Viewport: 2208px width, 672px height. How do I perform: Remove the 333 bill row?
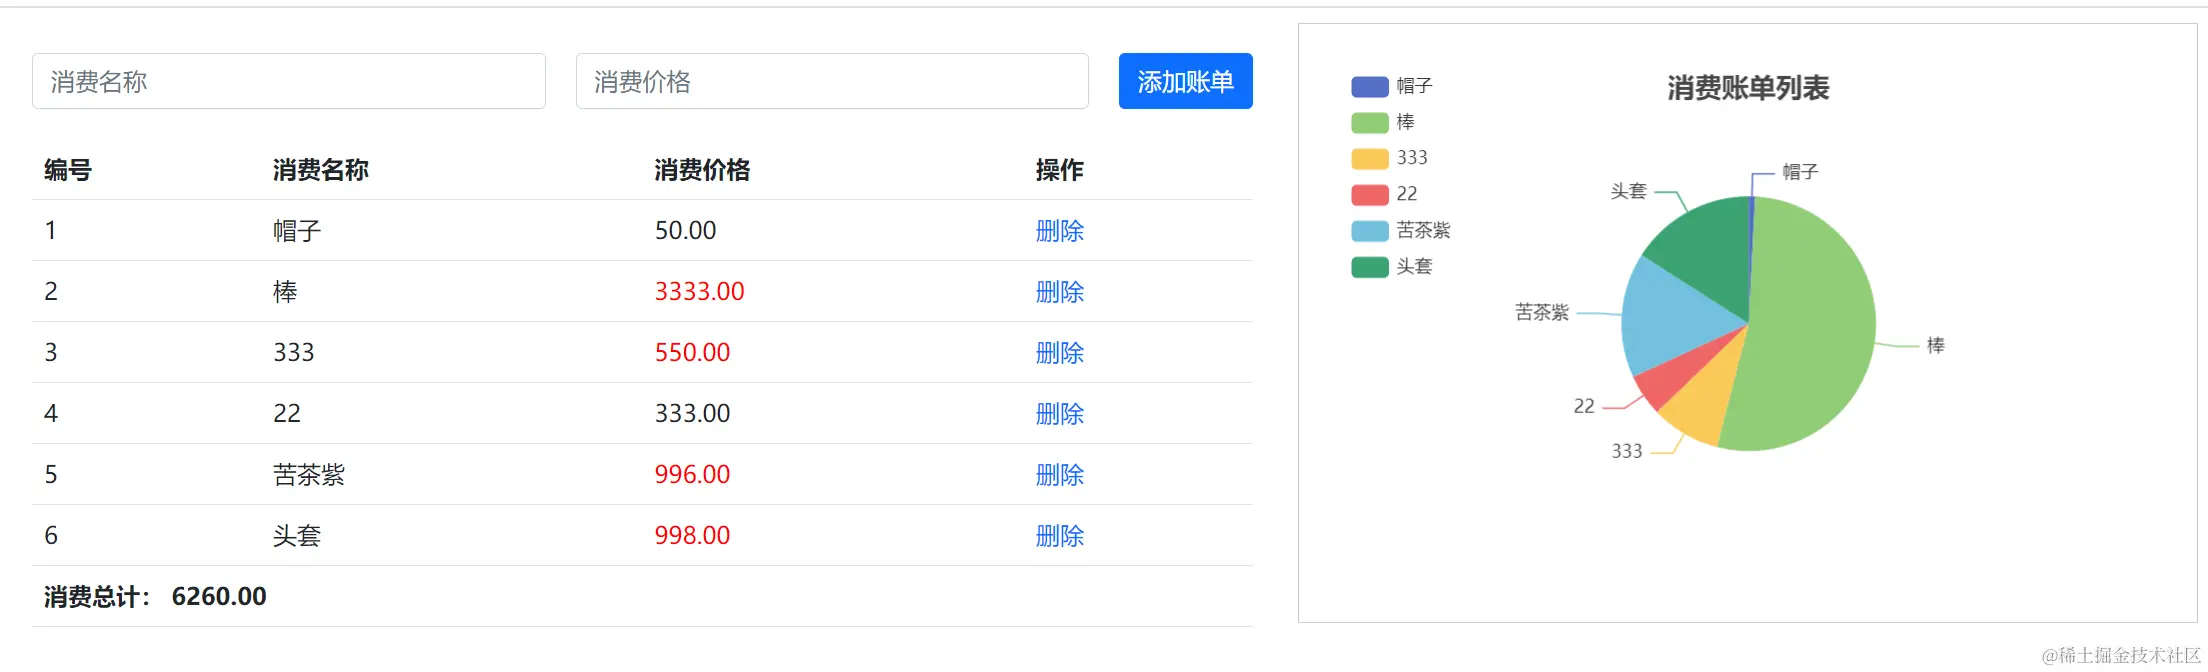tap(1059, 353)
